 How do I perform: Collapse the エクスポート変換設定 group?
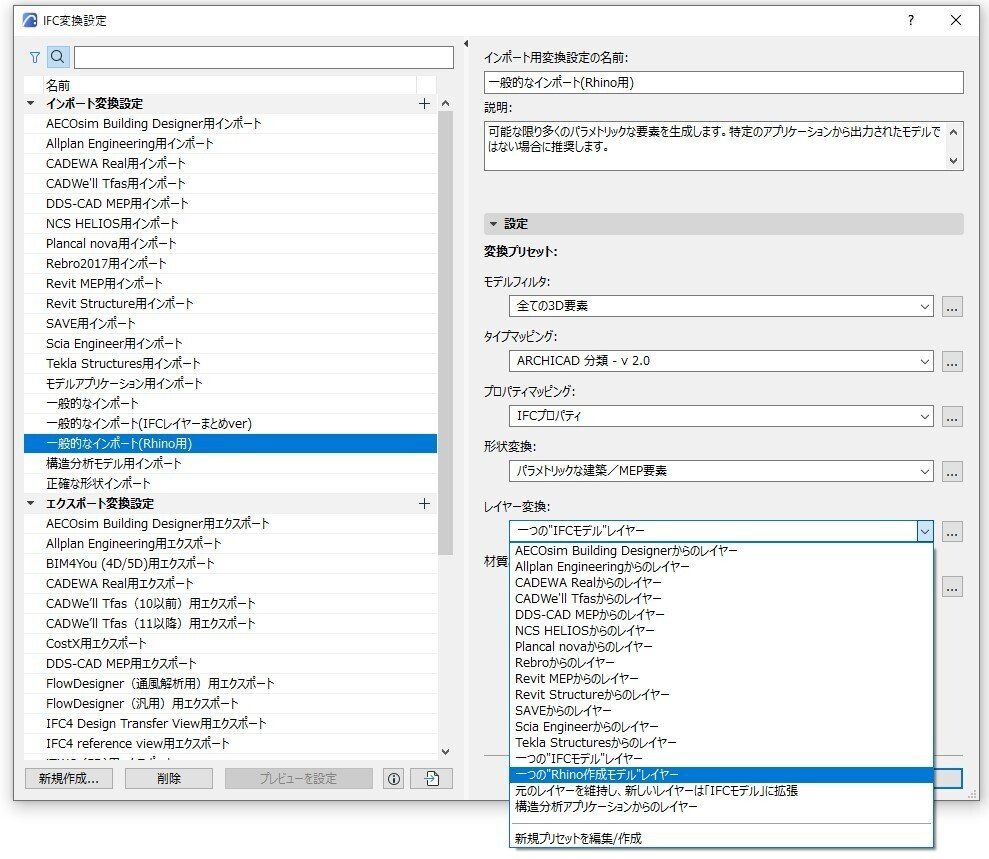(x=31, y=503)
